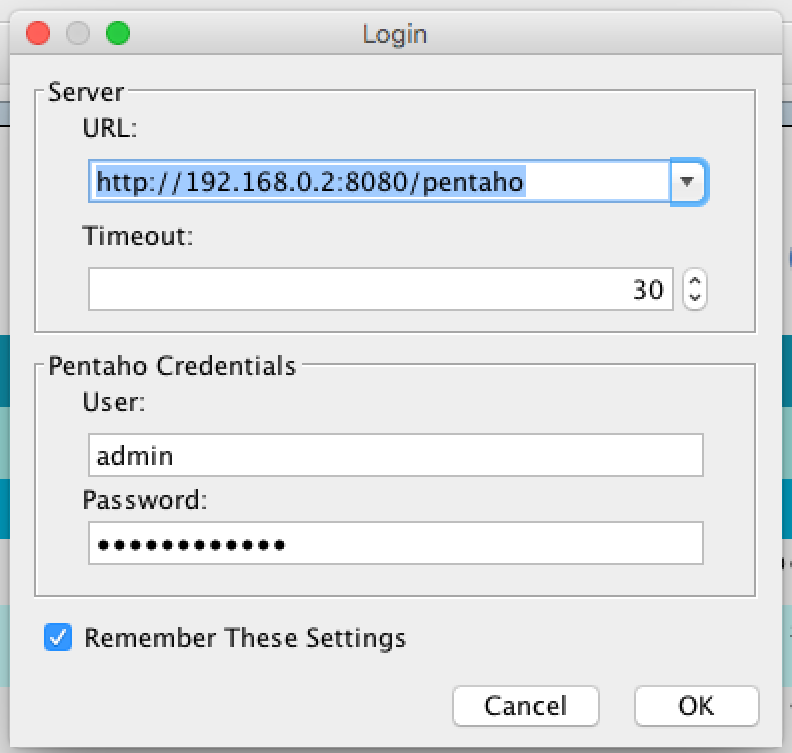
Task: Click the URL text field
Action: click(x=380, y=181)
